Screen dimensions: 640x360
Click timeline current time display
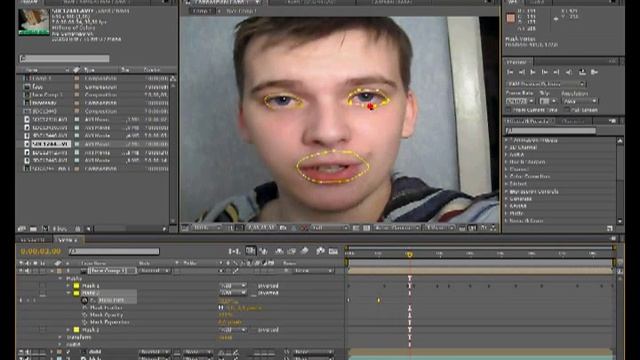click(x=40, y=251)
